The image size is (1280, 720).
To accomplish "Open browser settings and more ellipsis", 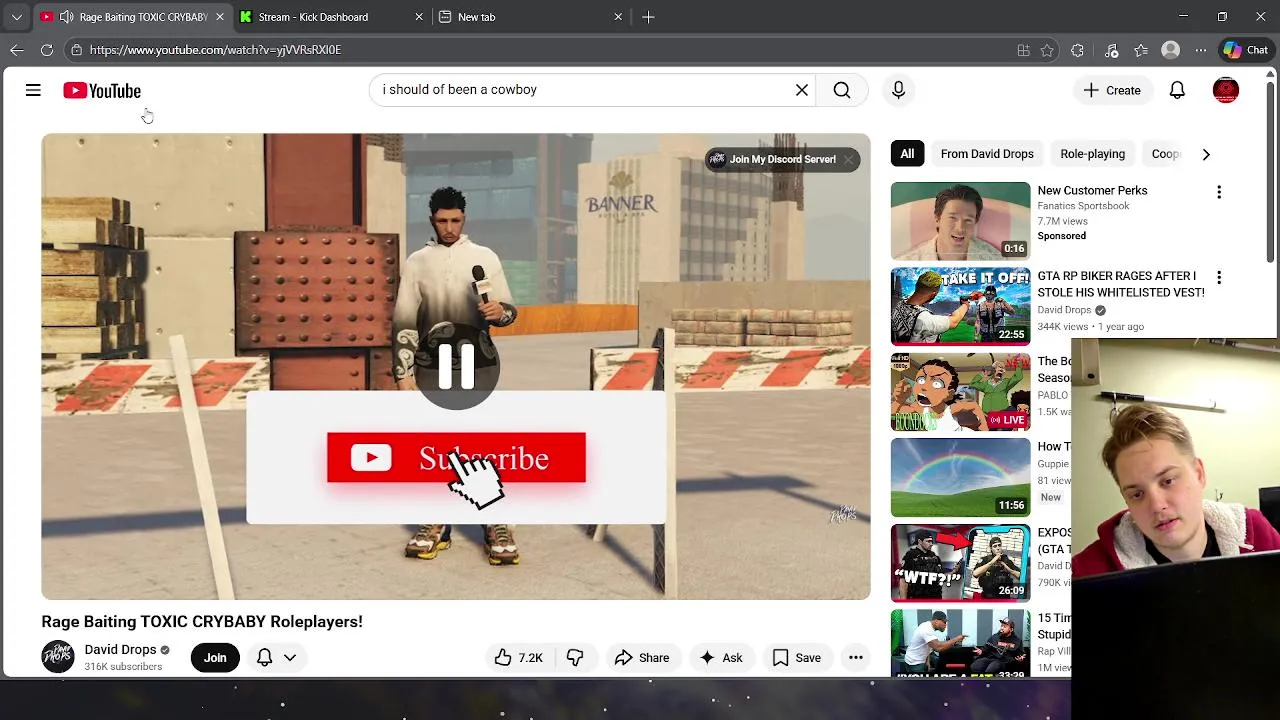I will pyautogui.click(x=1200, y=50).
